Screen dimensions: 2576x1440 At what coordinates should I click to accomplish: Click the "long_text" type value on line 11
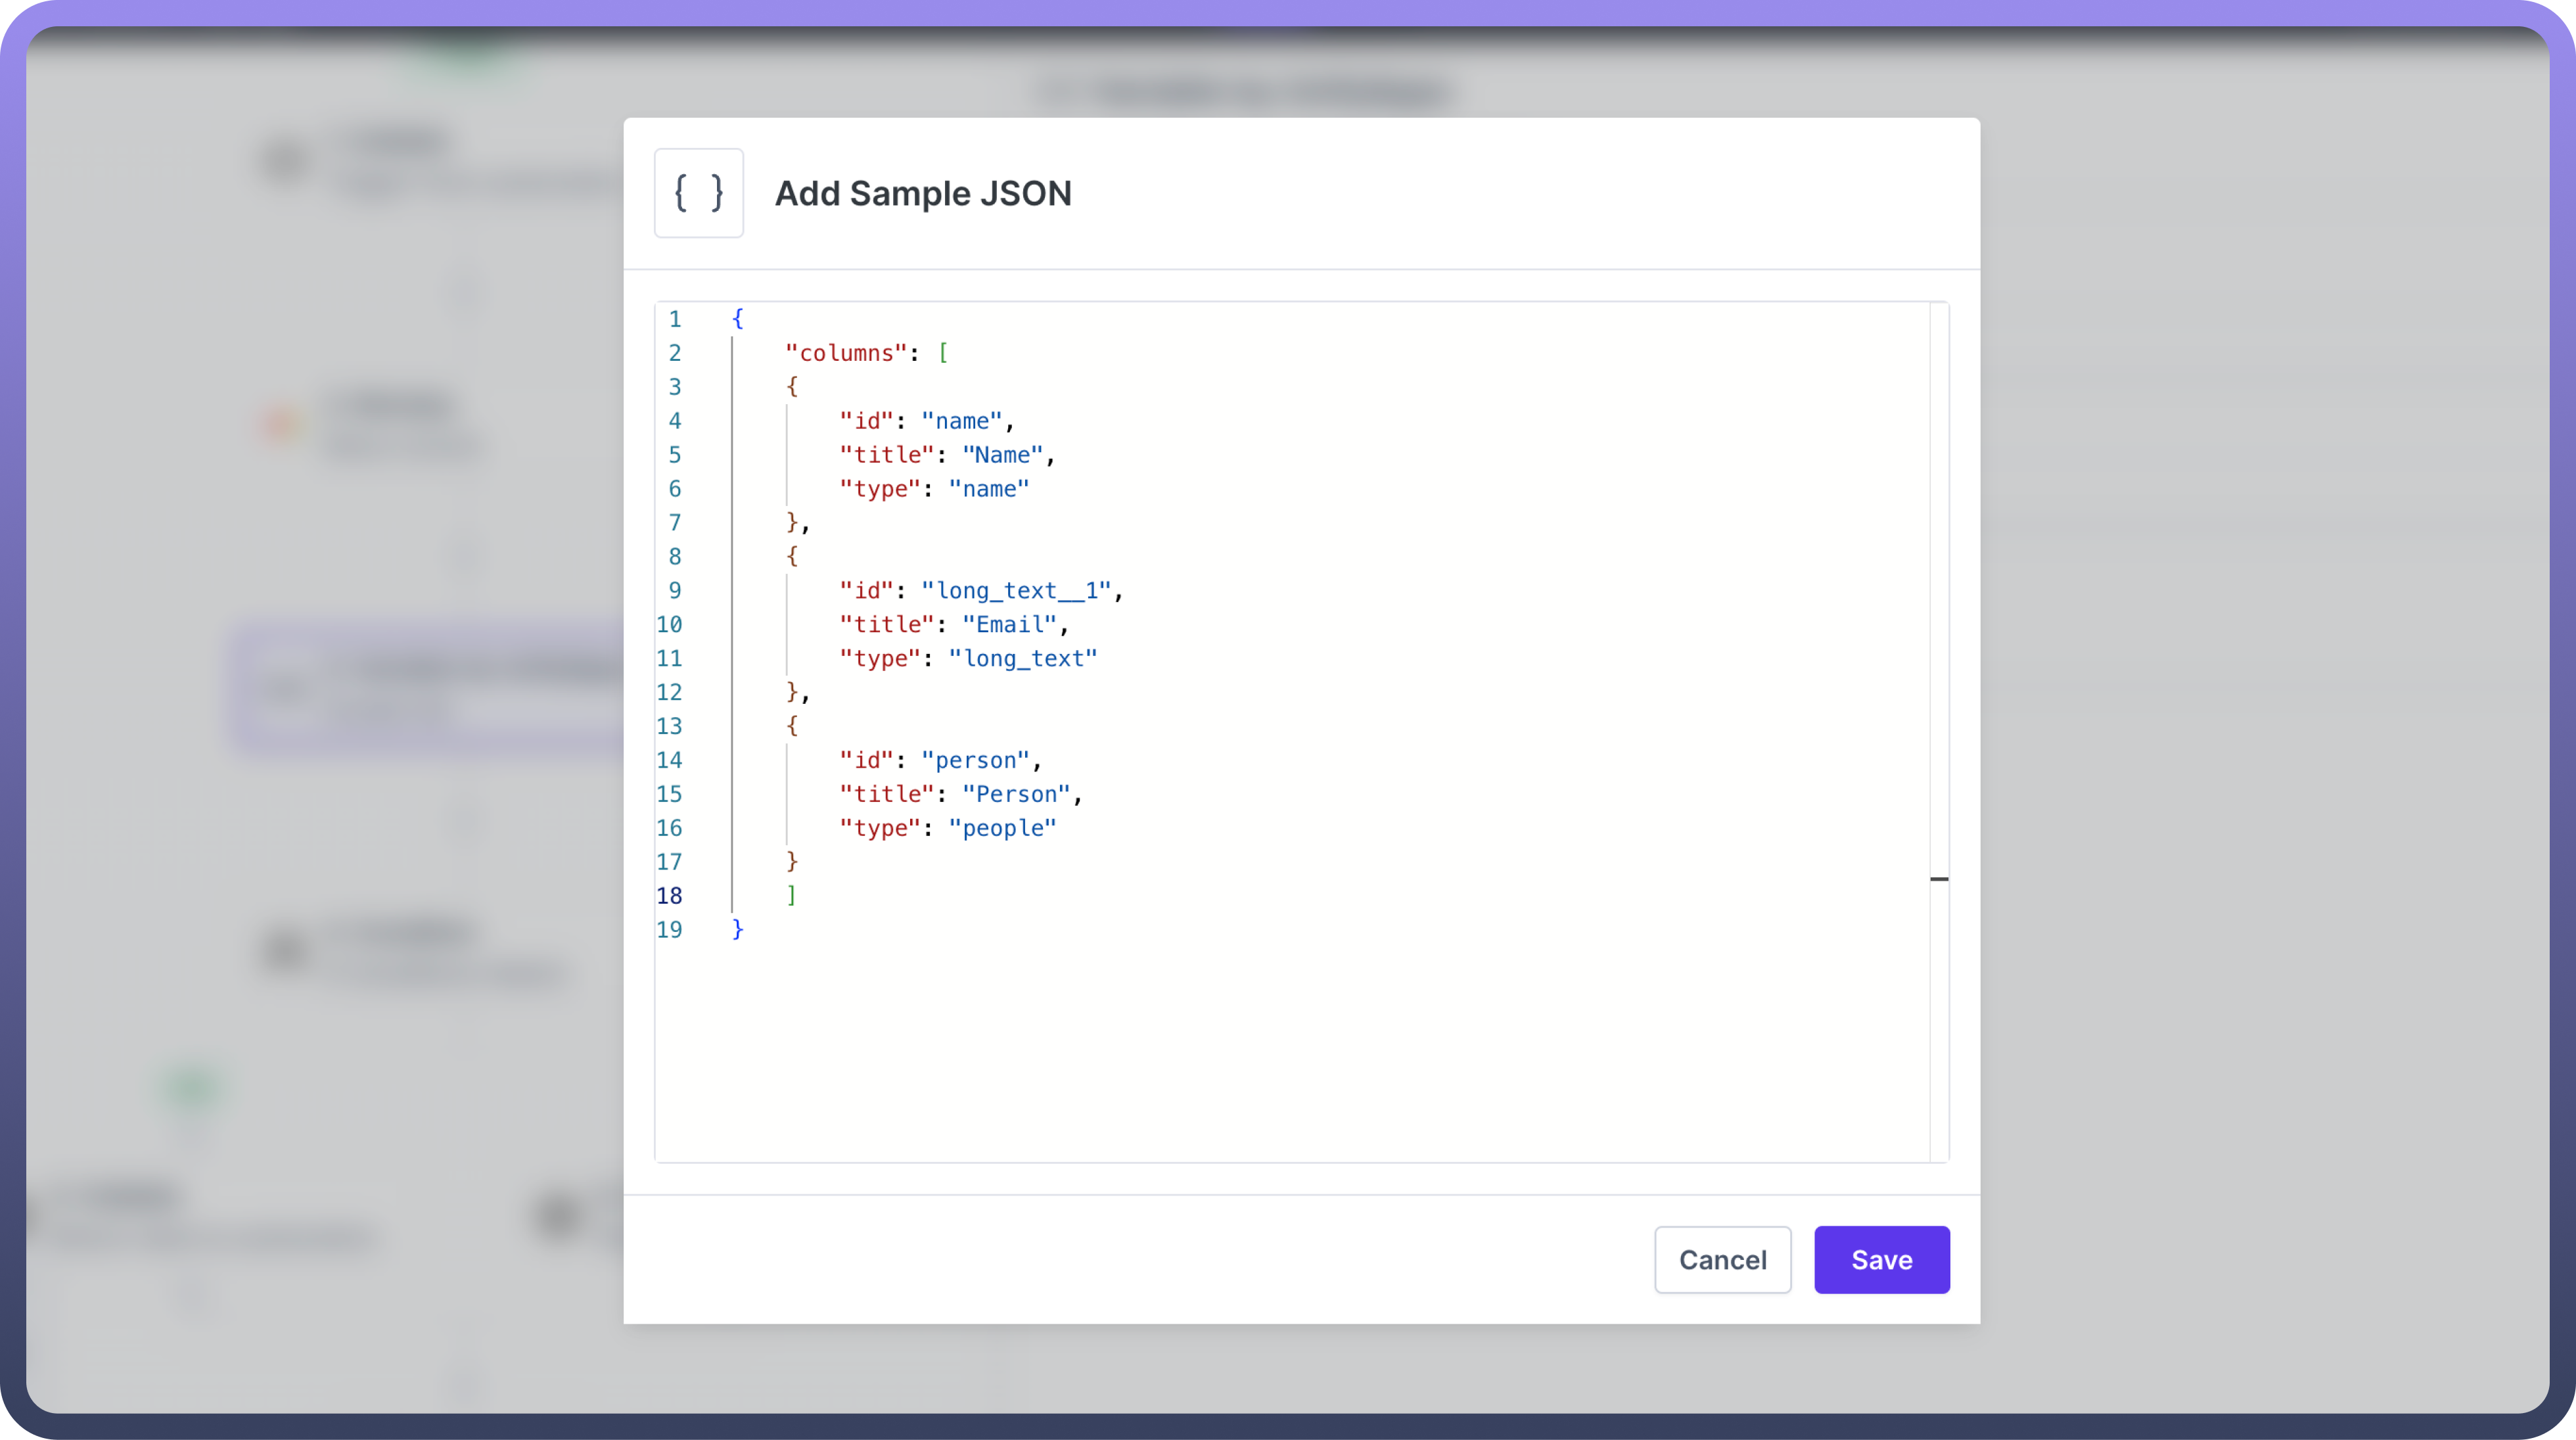1022,659
